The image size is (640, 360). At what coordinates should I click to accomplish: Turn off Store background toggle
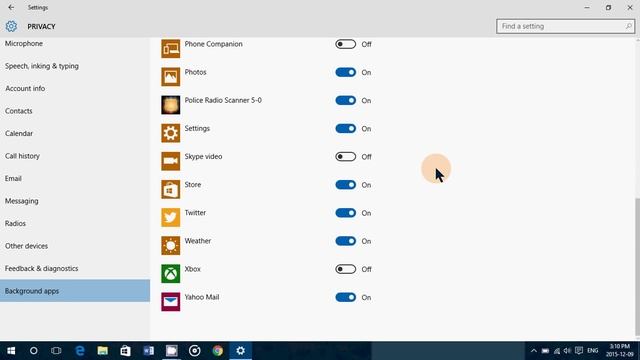[345, 185]
